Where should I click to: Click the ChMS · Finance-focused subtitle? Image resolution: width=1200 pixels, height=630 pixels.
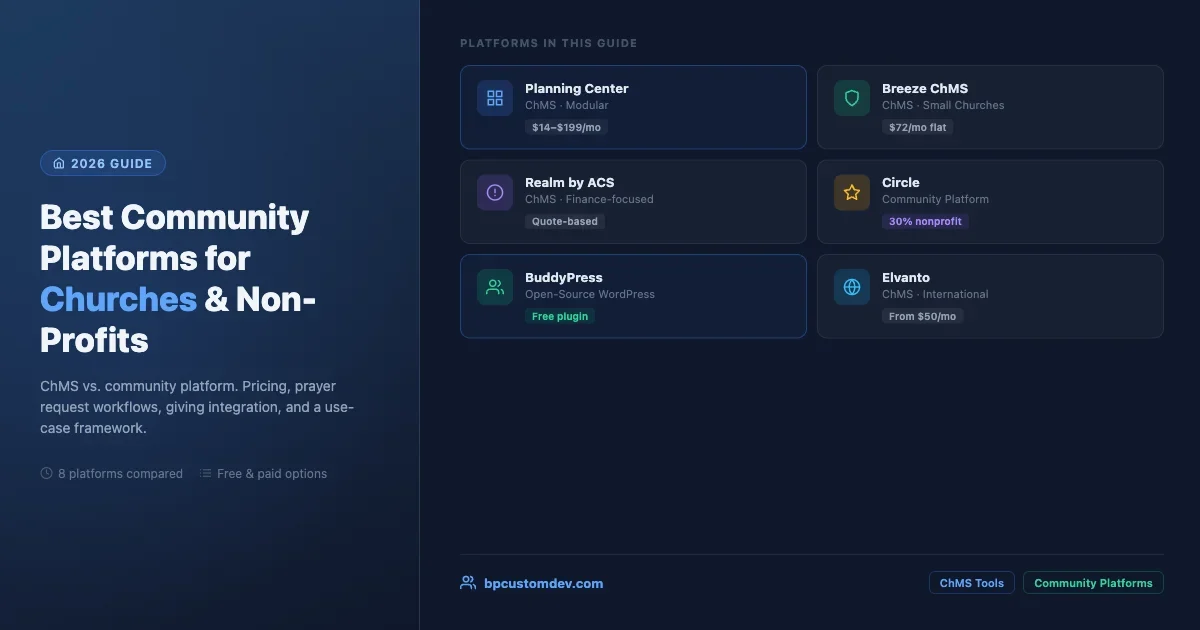pyautogui.click(x=589, y=199)
